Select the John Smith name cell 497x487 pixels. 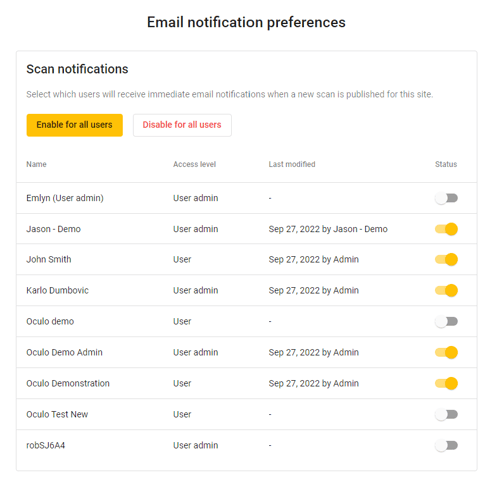pos(49,260)
